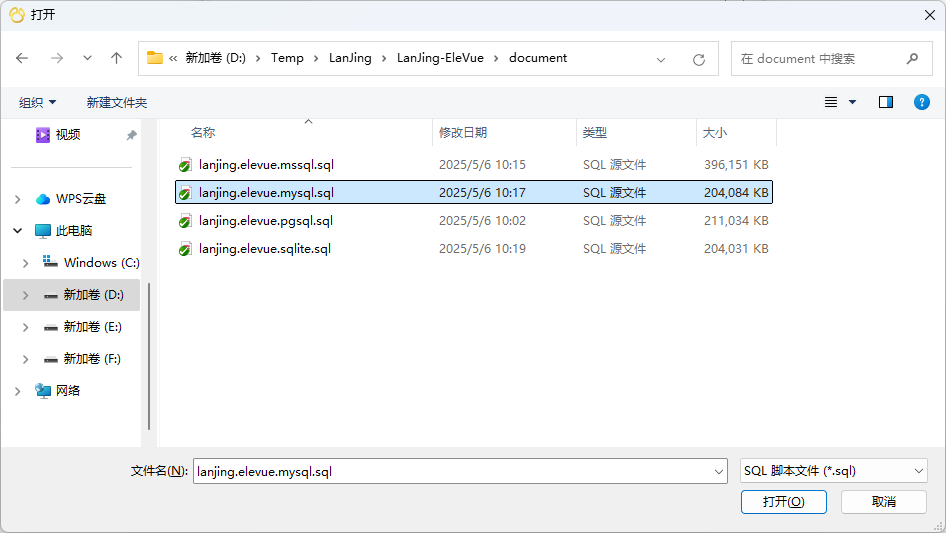Click the sqlite.sql file icon
Screen dimensions: 946x533
185,249
